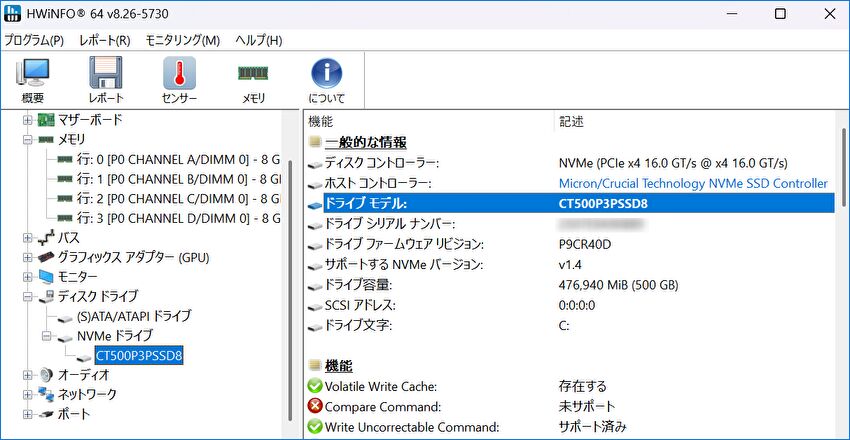Click the left tree pane vertical scrollbar
This screenshot has height=440, width=850.
click(x=290, y=290)
